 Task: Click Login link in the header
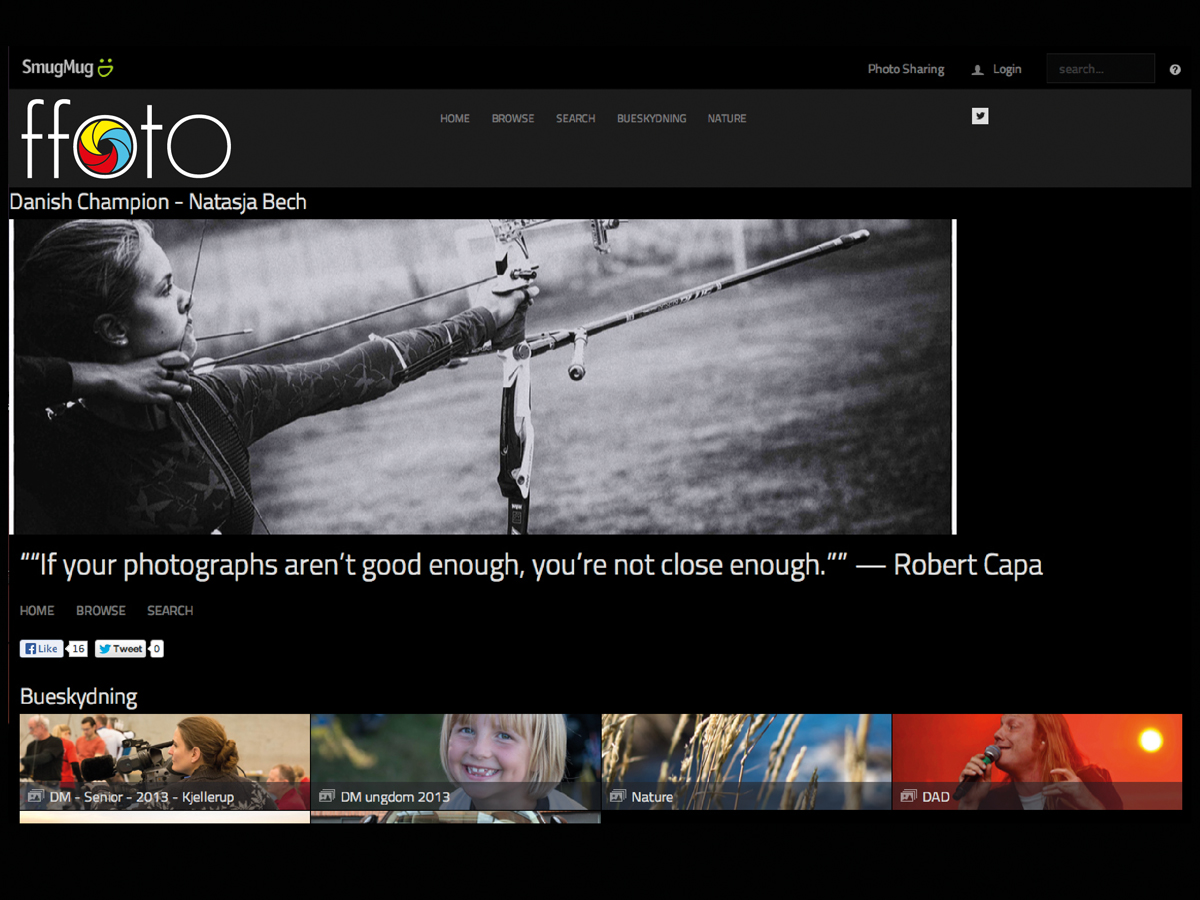point(1007,69)
